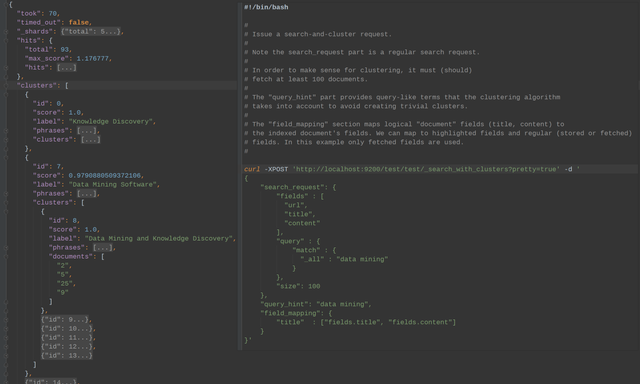Click the "content" entry in the fields list
This screenshot has width=640, height=384.
[x=302, y=223]
